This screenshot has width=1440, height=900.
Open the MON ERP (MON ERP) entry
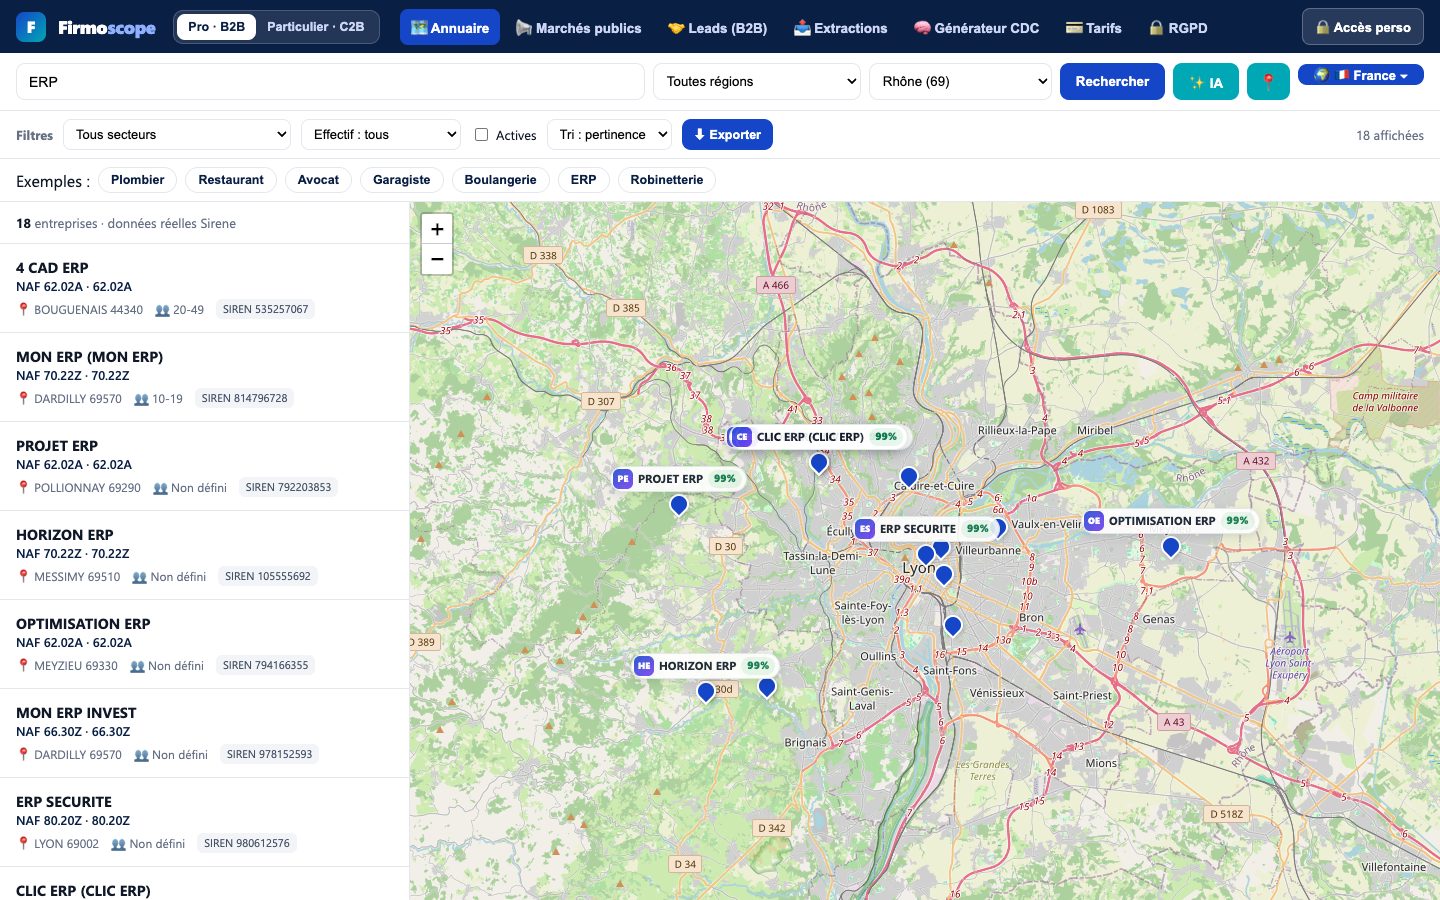point(205,377)
